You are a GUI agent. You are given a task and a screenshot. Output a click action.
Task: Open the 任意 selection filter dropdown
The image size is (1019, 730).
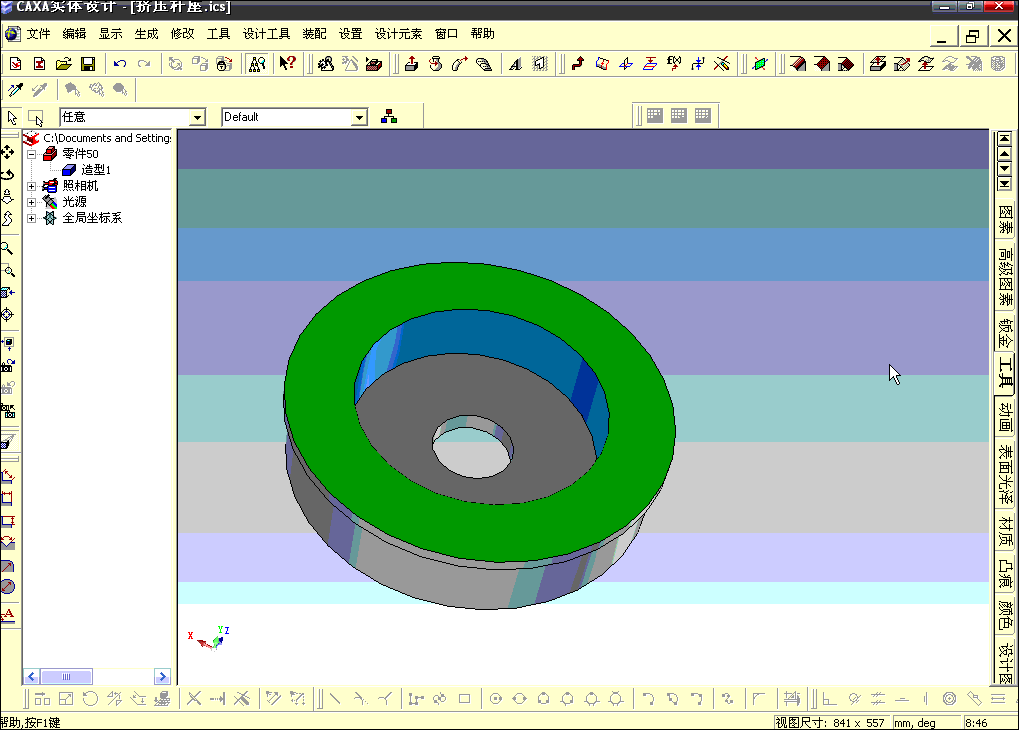click(x=197, y=117)
